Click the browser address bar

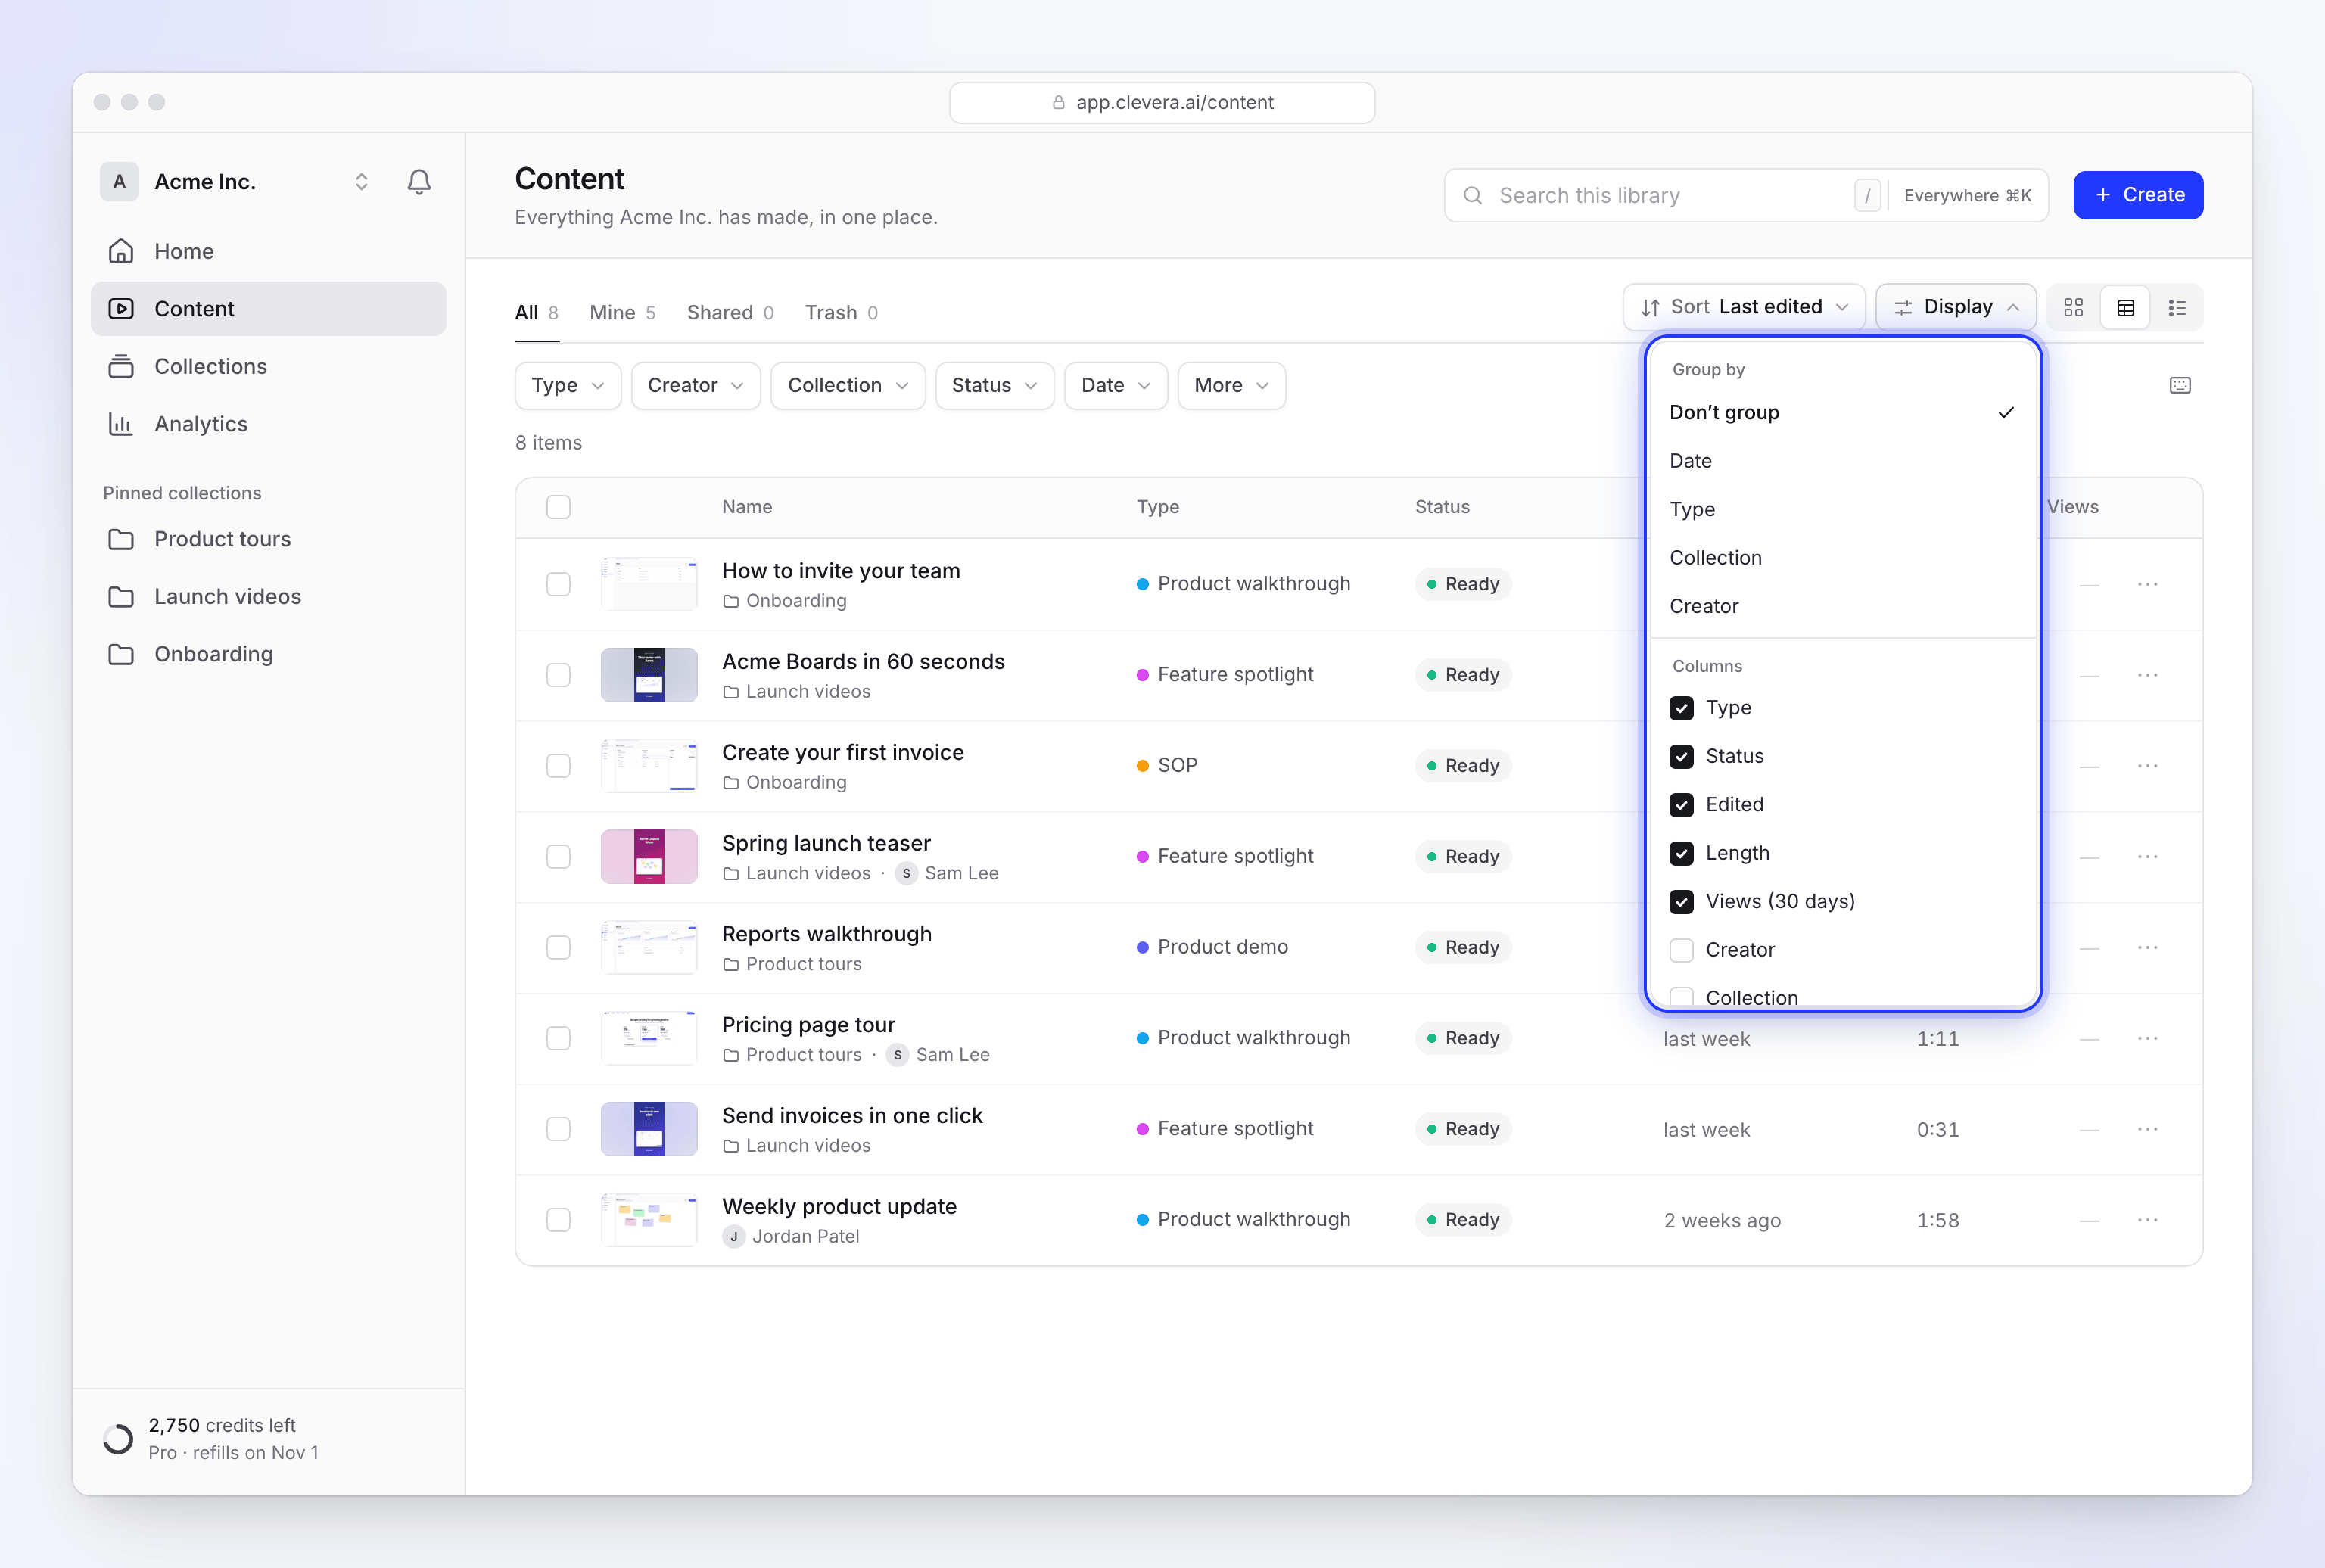pos(1162,103)
